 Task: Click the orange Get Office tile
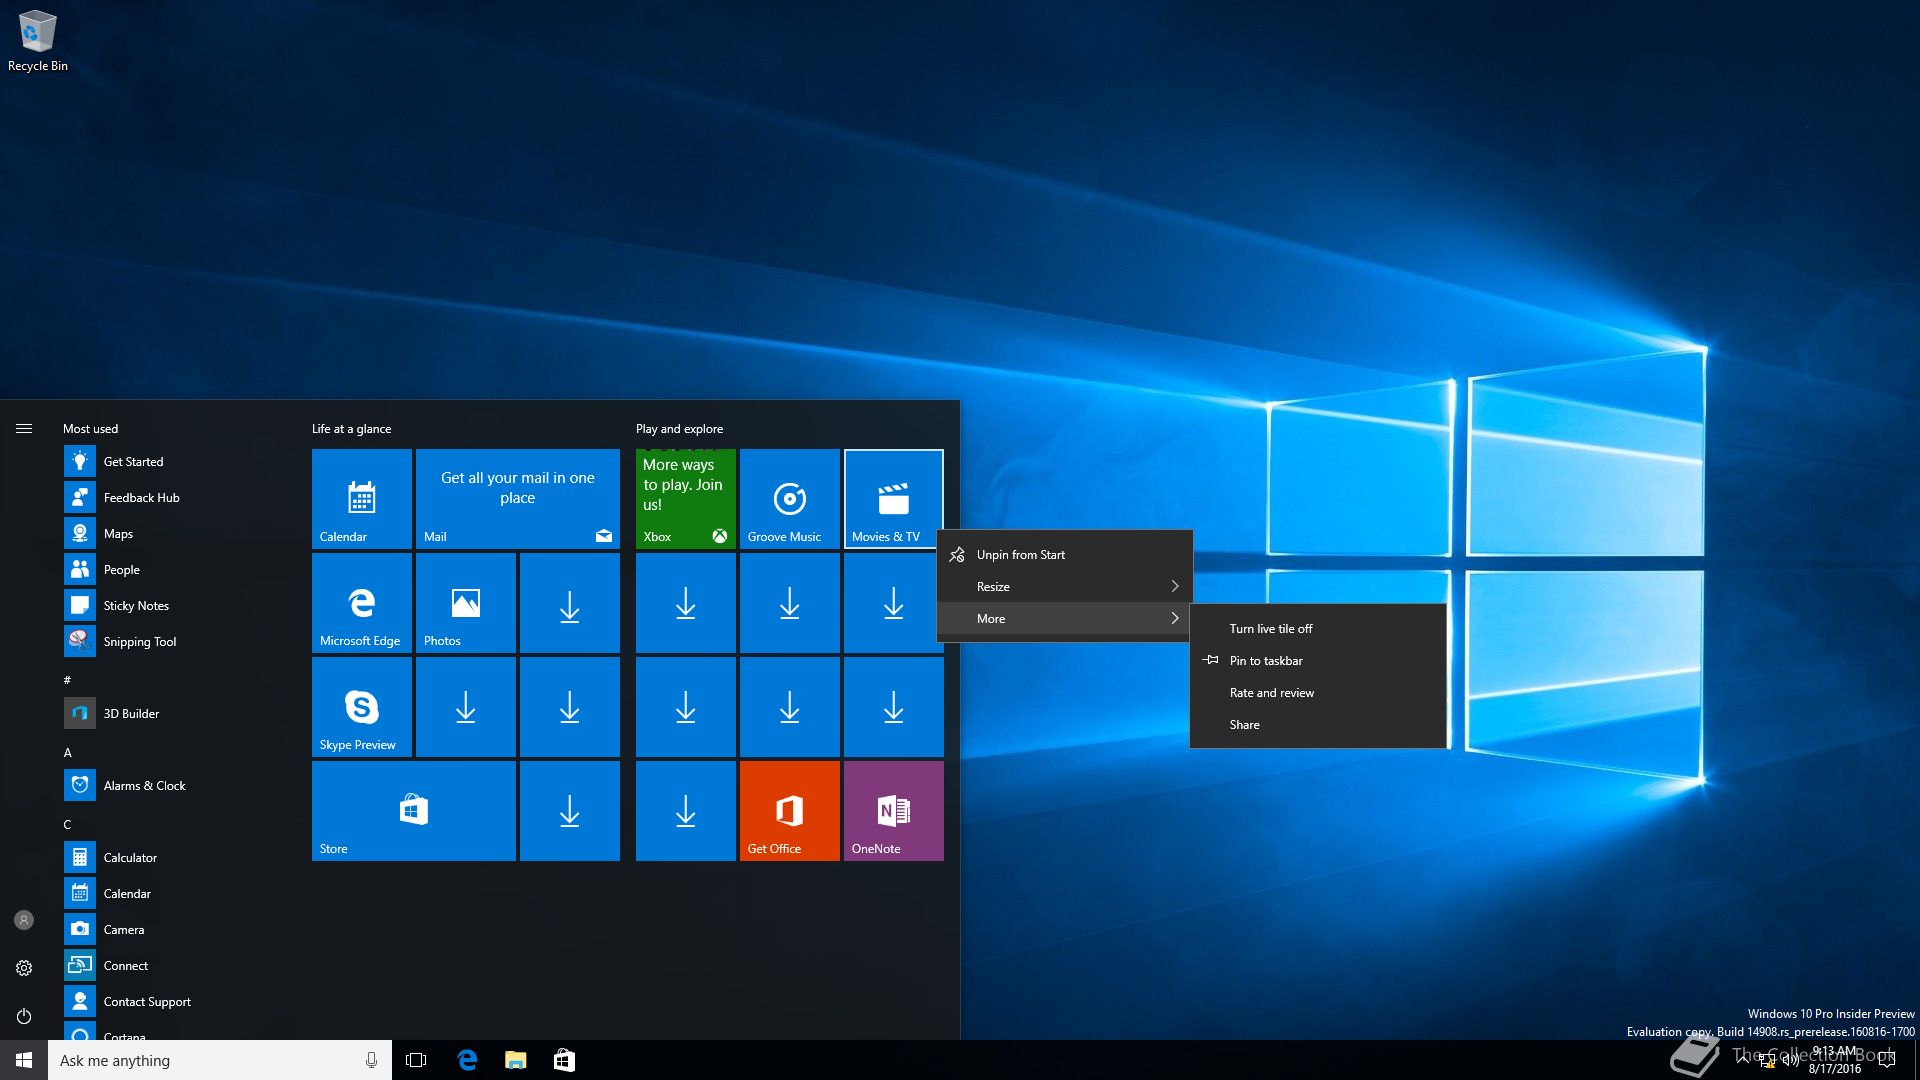790,811
